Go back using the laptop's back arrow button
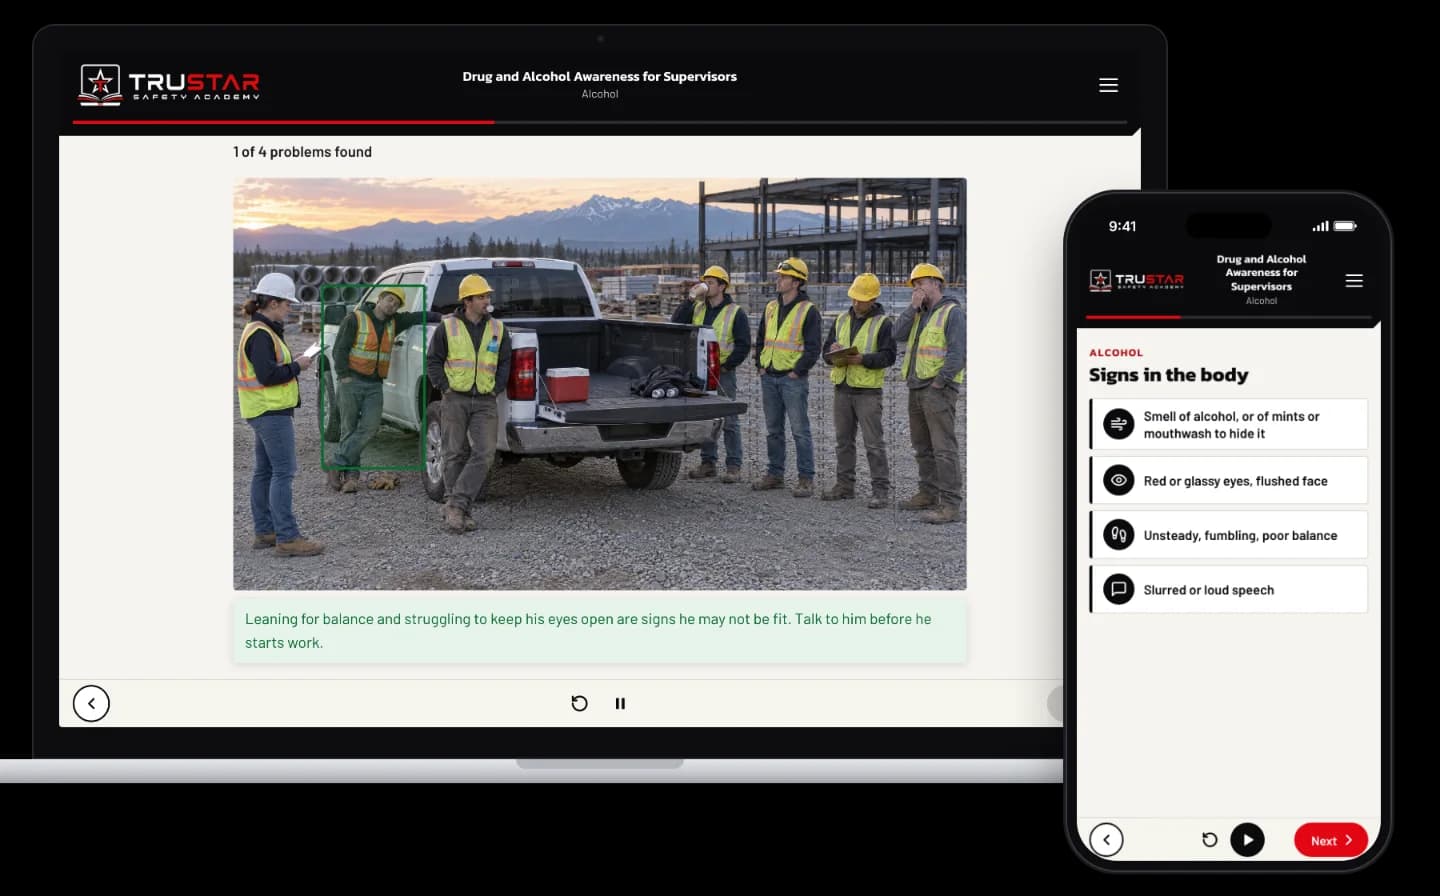Image resolution: width=1440 pixels, height=896 pixels. click(x=91, y=703)
